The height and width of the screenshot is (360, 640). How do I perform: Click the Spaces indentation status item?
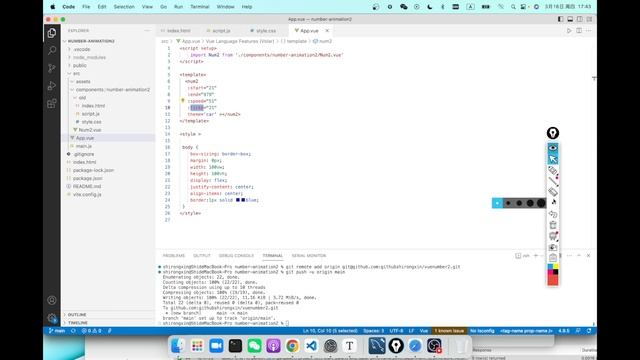point(373,331)
